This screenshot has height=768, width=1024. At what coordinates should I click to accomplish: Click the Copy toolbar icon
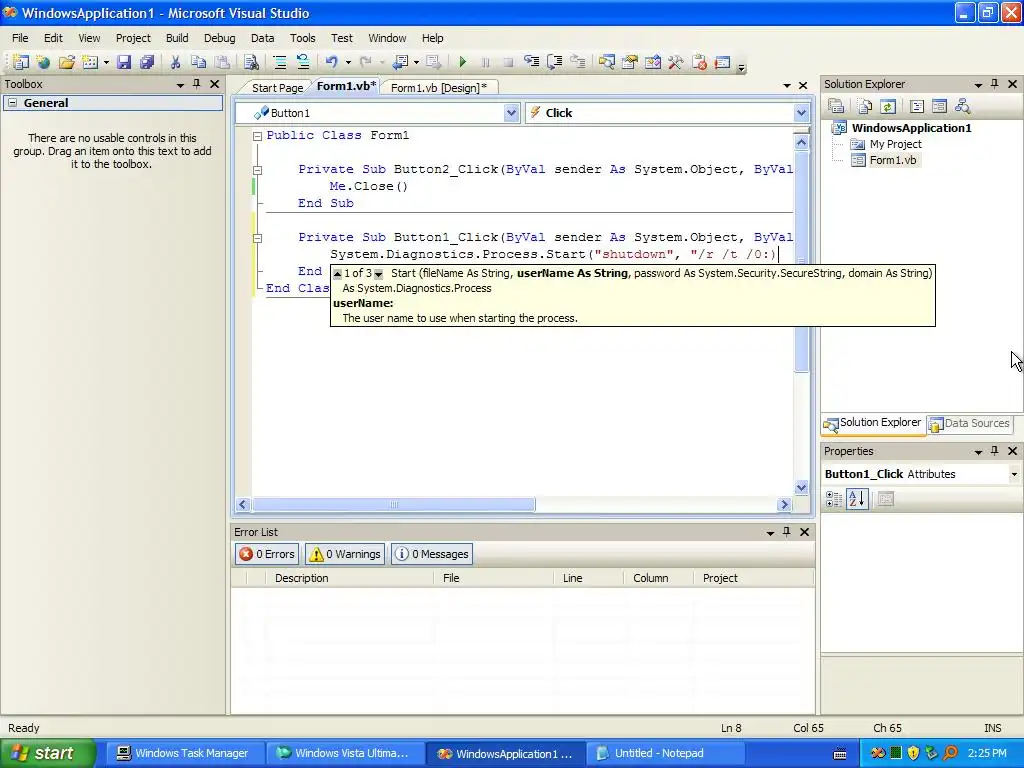(199, 62)
